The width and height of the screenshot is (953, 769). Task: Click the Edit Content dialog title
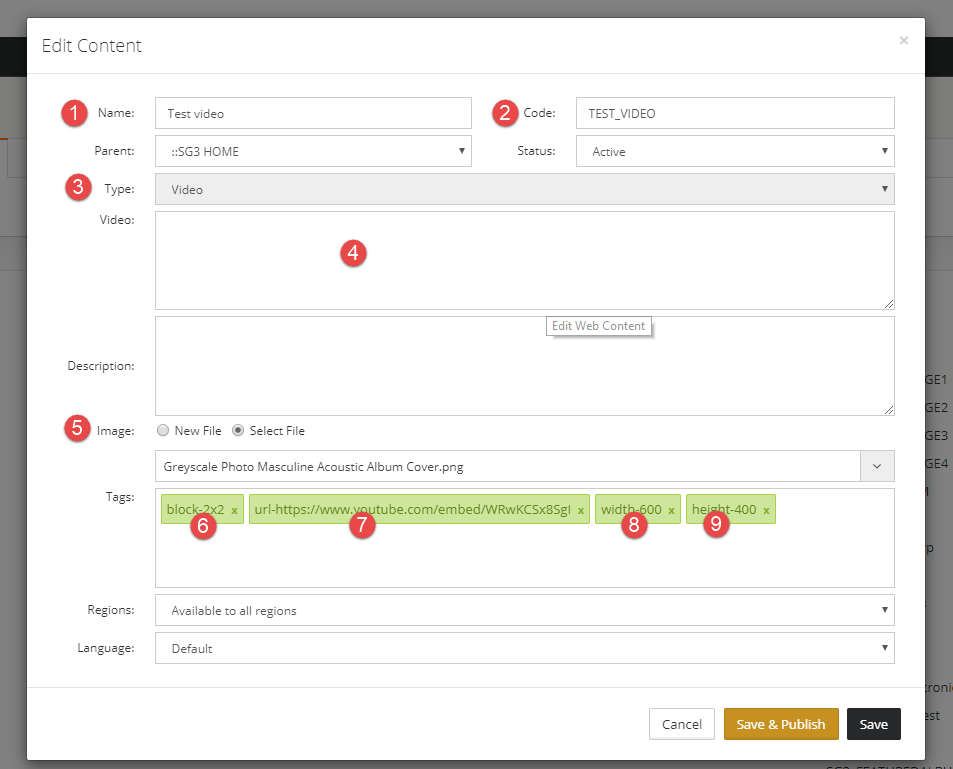point(91,46)
